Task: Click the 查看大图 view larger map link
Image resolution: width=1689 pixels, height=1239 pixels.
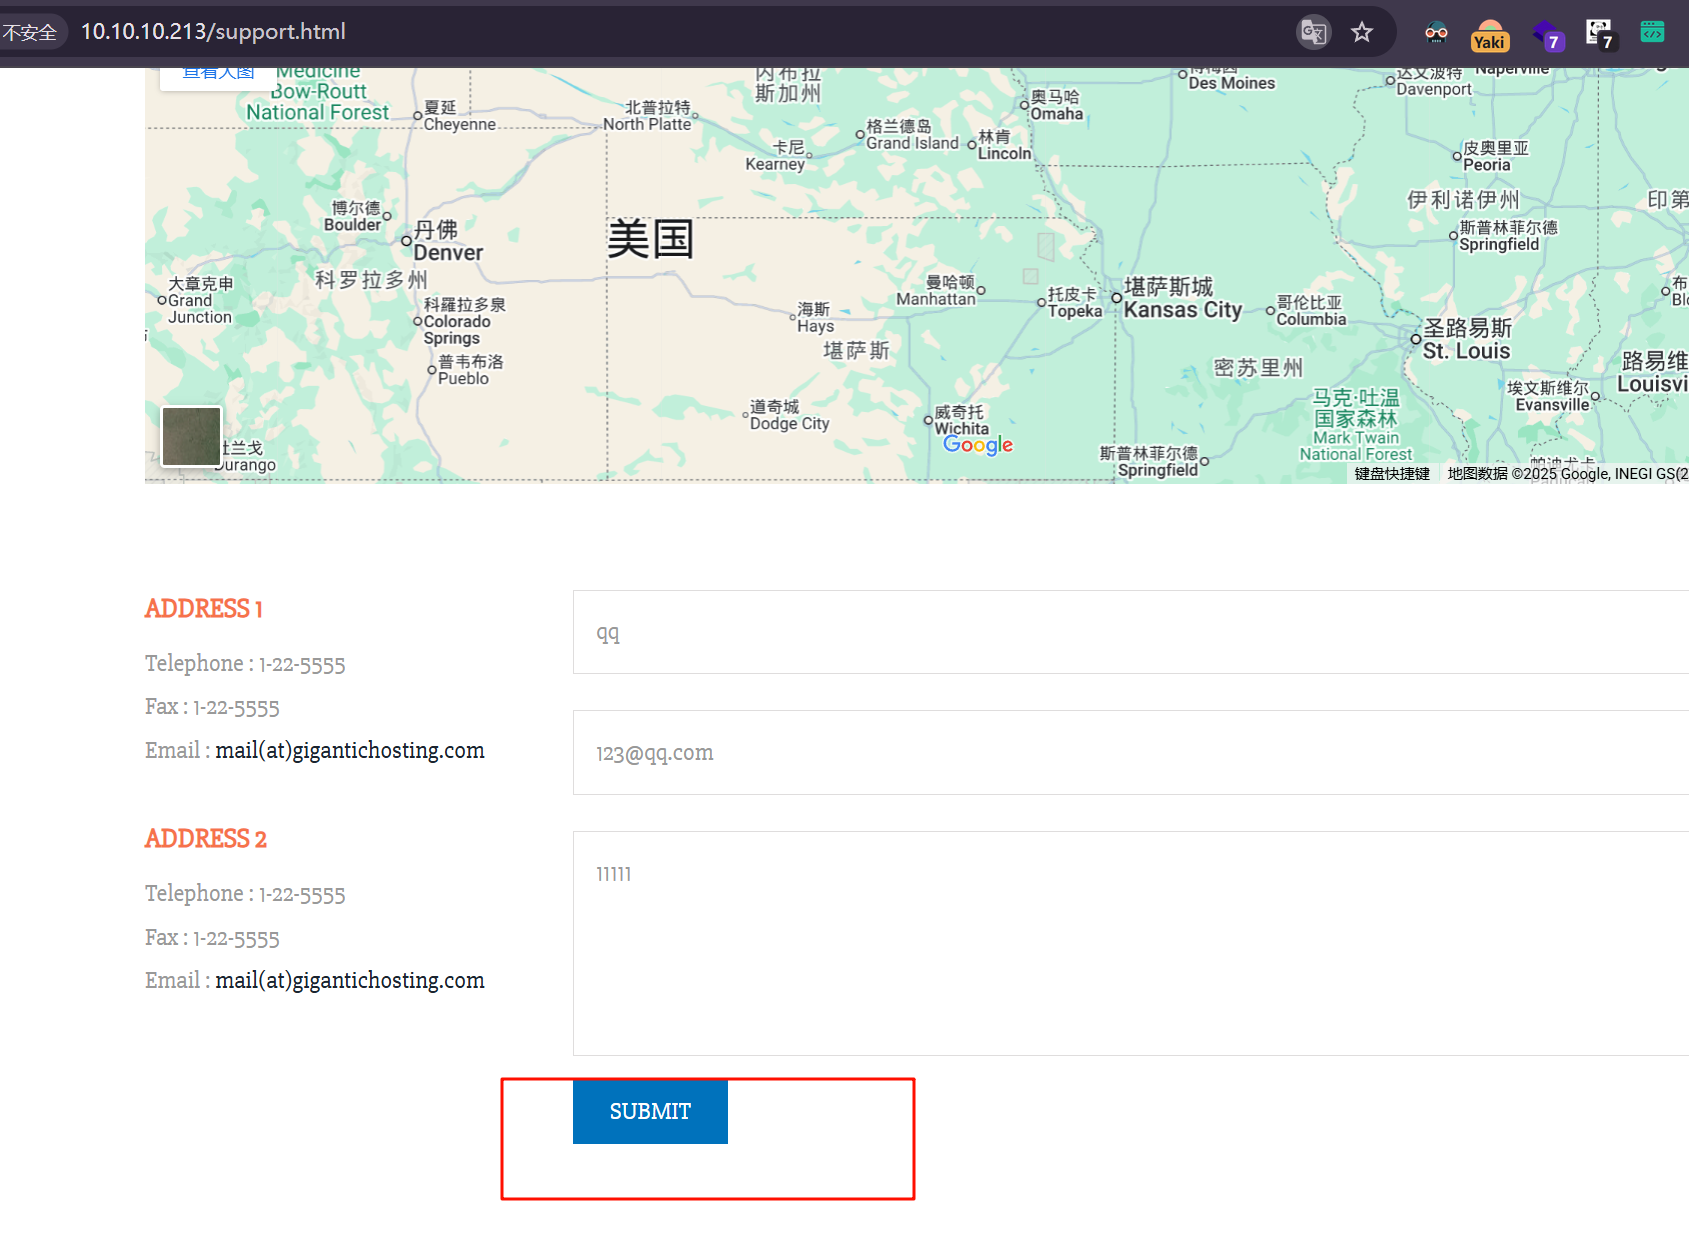Action: [x=218, y=73]
